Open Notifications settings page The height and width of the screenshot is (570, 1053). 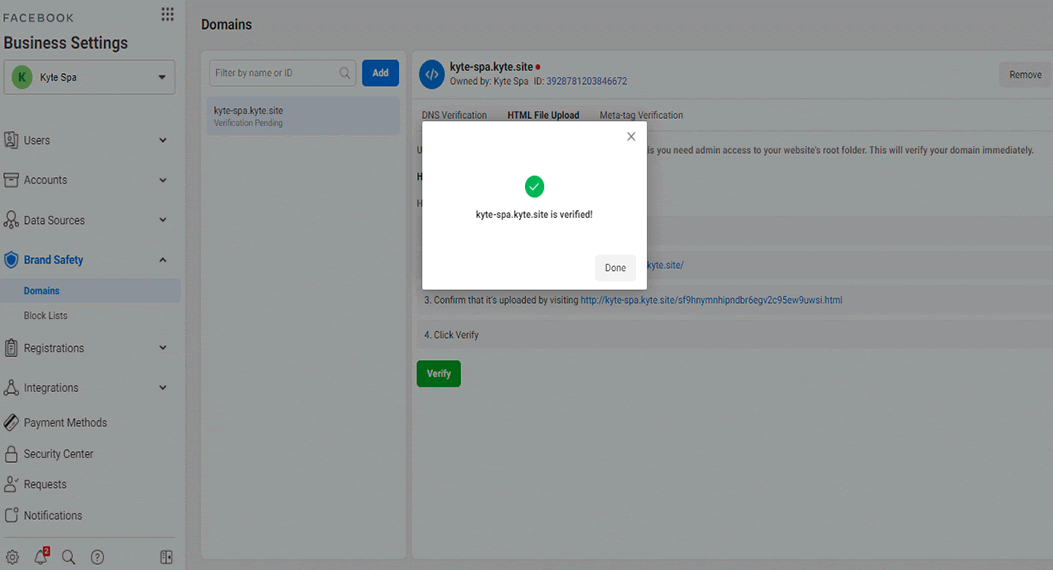[x=53, y=515]
